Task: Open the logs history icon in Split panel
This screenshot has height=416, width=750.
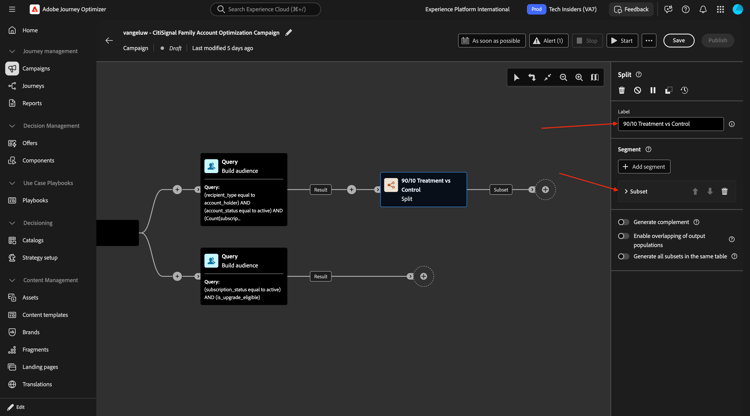Action: [x=684, y=90]
